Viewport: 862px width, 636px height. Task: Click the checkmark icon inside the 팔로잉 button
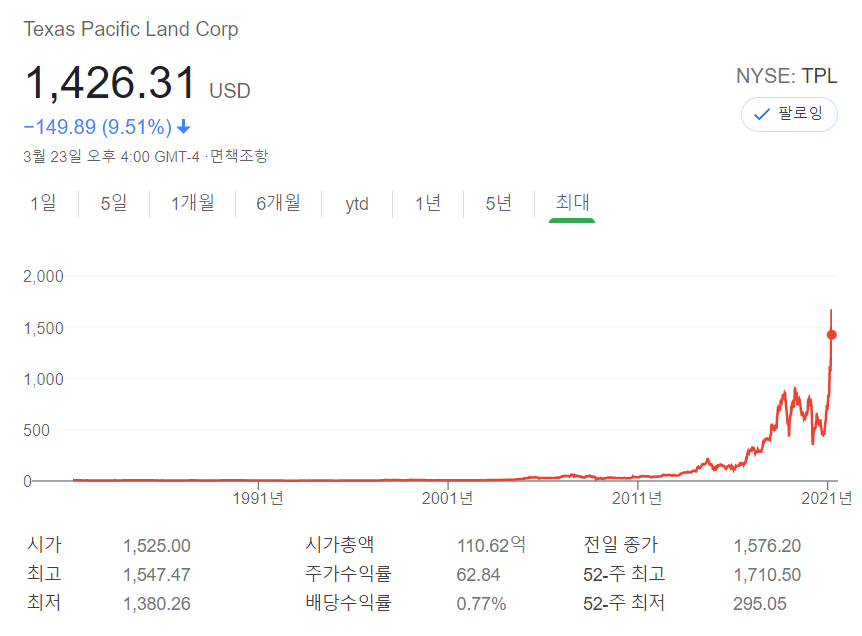pos(759,115)
